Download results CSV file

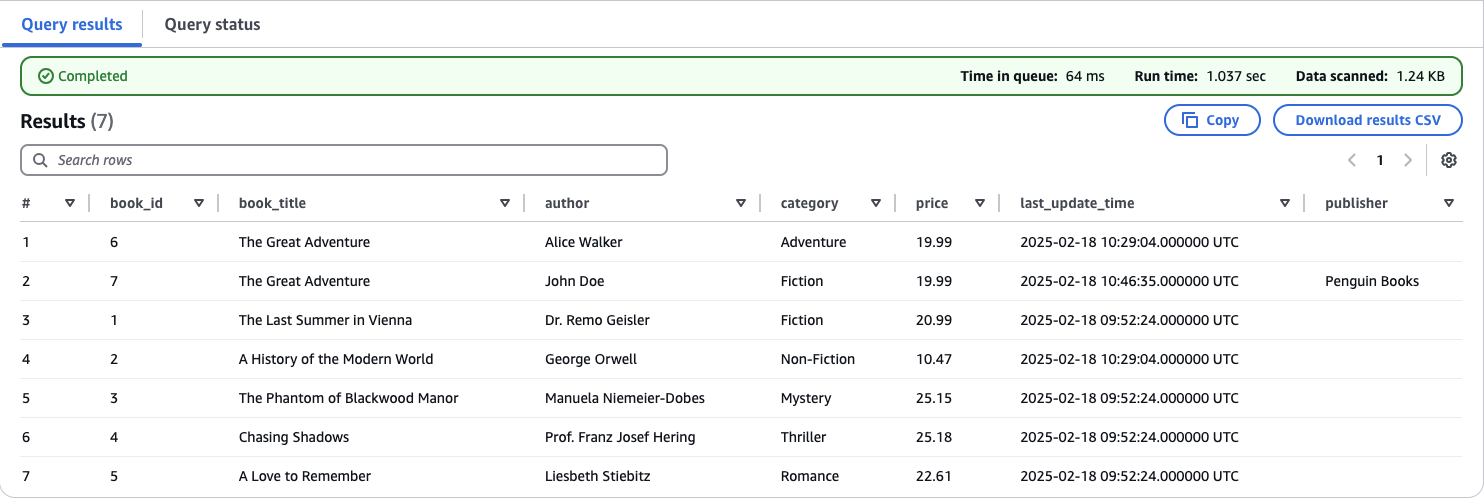pos(1367,120)
